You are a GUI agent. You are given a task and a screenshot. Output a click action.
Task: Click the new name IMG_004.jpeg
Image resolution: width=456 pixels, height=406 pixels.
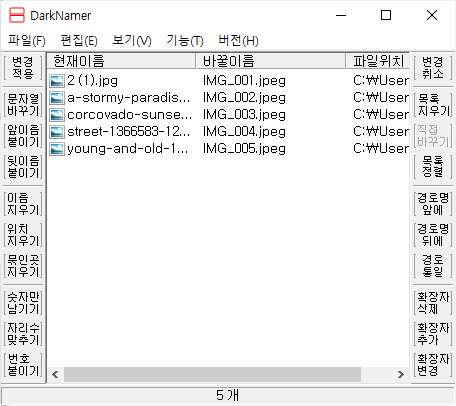[x=244, y=132]
